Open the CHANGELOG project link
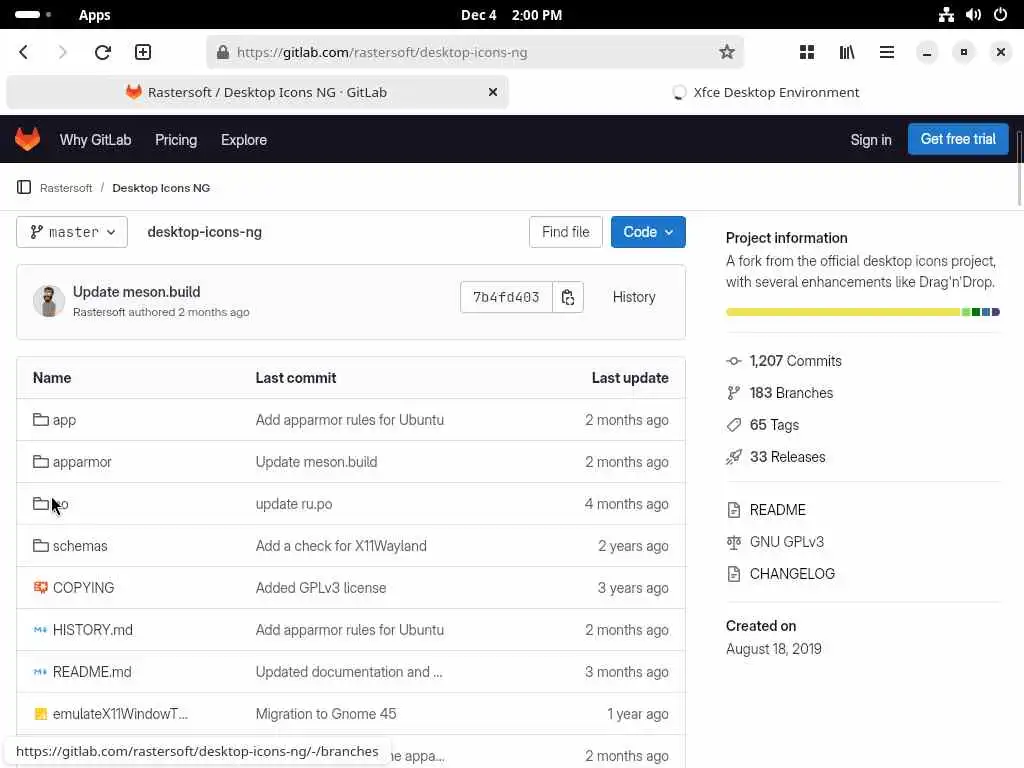1024x768 pixels. point(792,574)
